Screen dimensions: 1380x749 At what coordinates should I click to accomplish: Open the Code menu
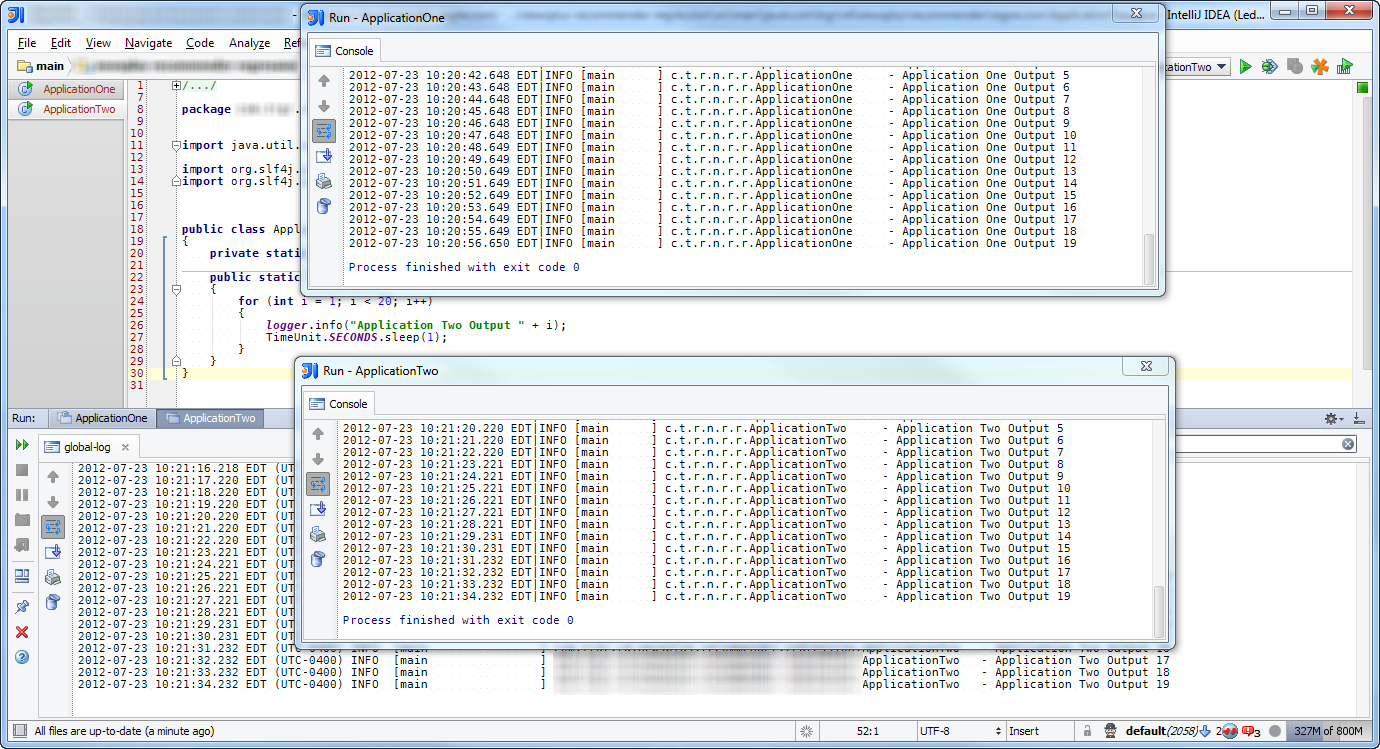[x=200, y=43]
